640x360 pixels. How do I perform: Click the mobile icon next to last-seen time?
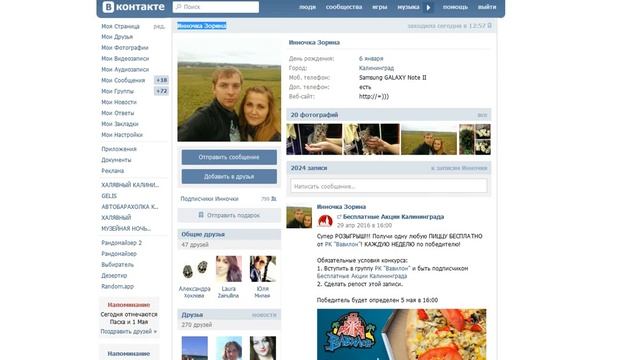click(489, 26)
